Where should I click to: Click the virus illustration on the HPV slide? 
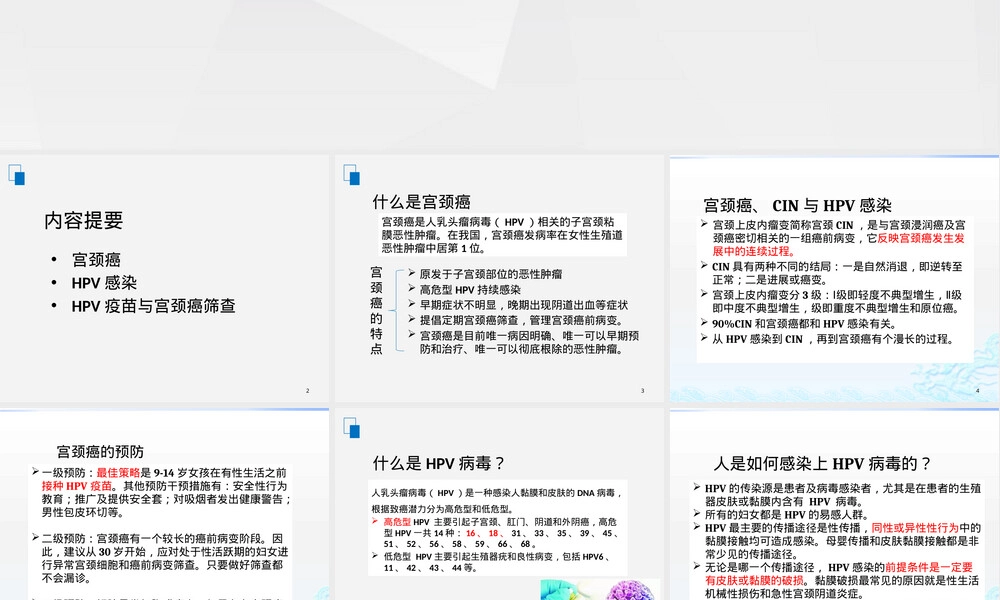(599, 589)
